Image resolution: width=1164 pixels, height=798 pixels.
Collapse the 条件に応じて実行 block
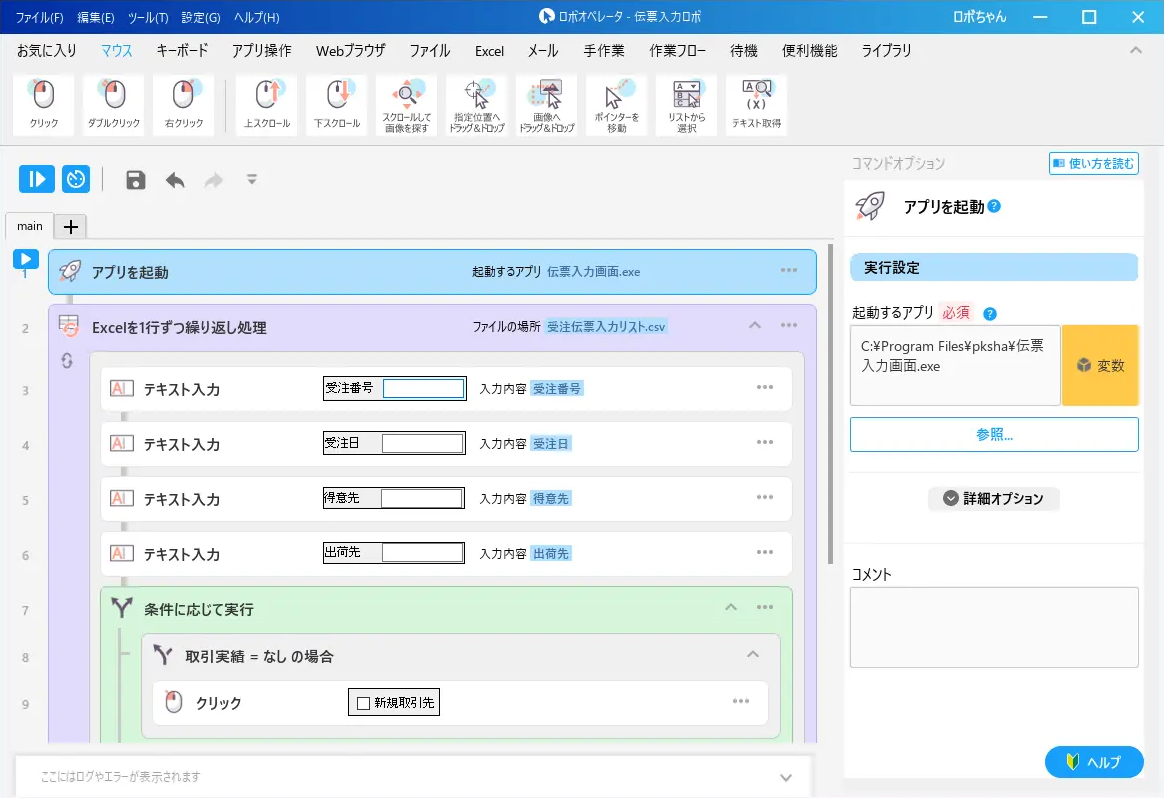731,607
